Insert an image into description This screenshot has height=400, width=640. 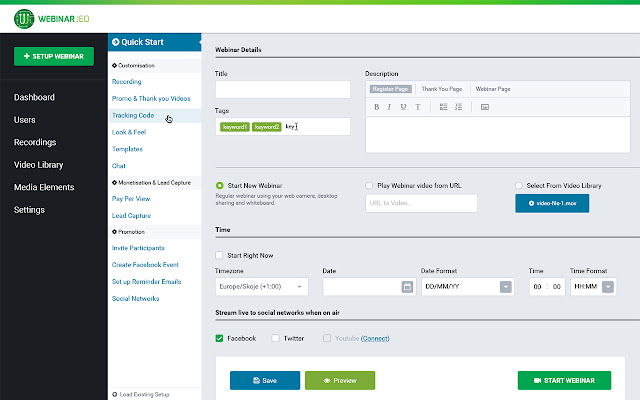[x=485, y=107]
